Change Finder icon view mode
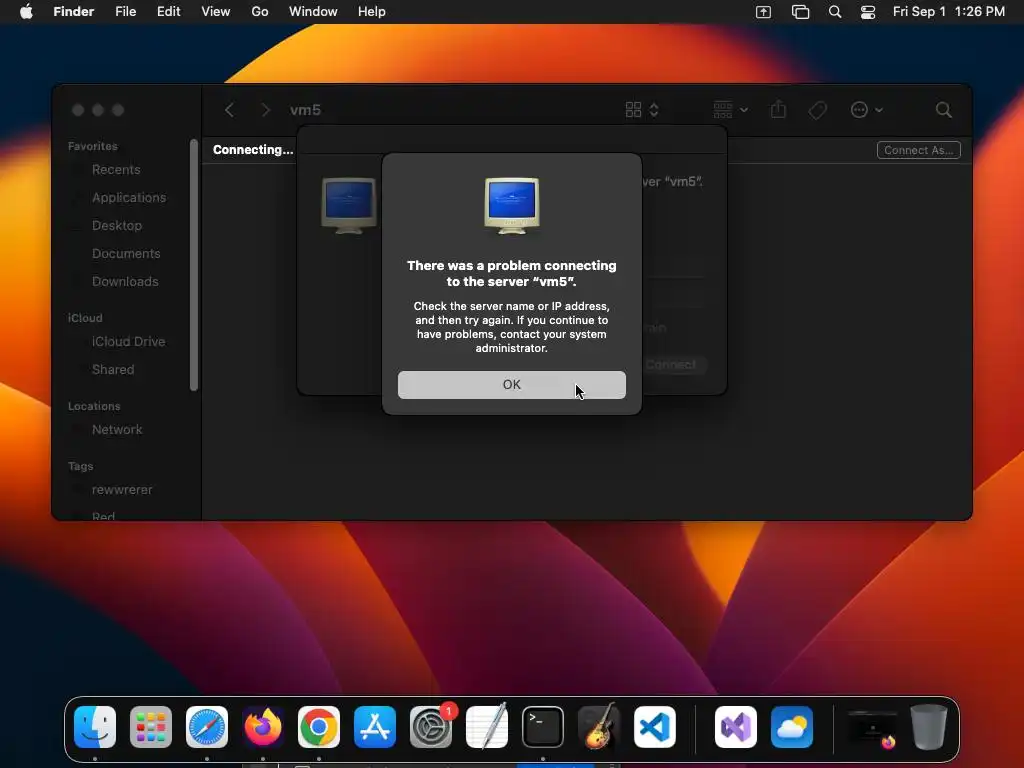 click(642, 110)
